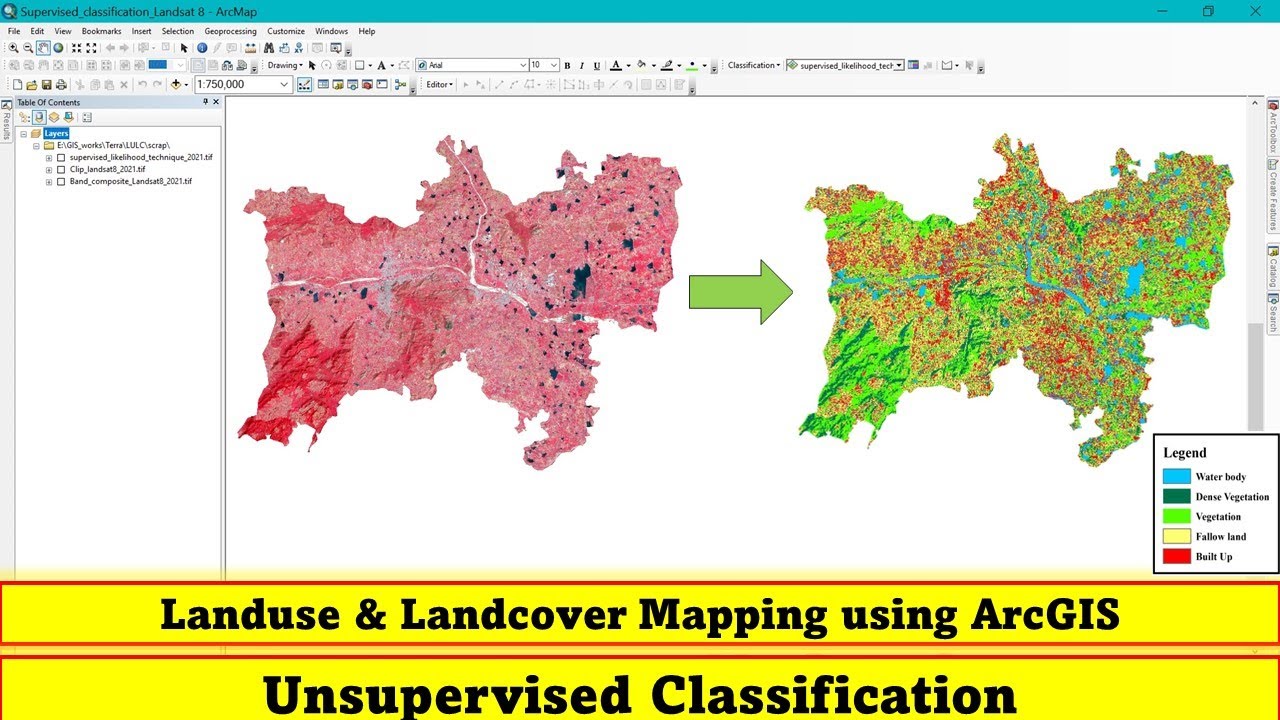1280x720 pixels.
Task: Open the File menu
Action: point(14,31)
